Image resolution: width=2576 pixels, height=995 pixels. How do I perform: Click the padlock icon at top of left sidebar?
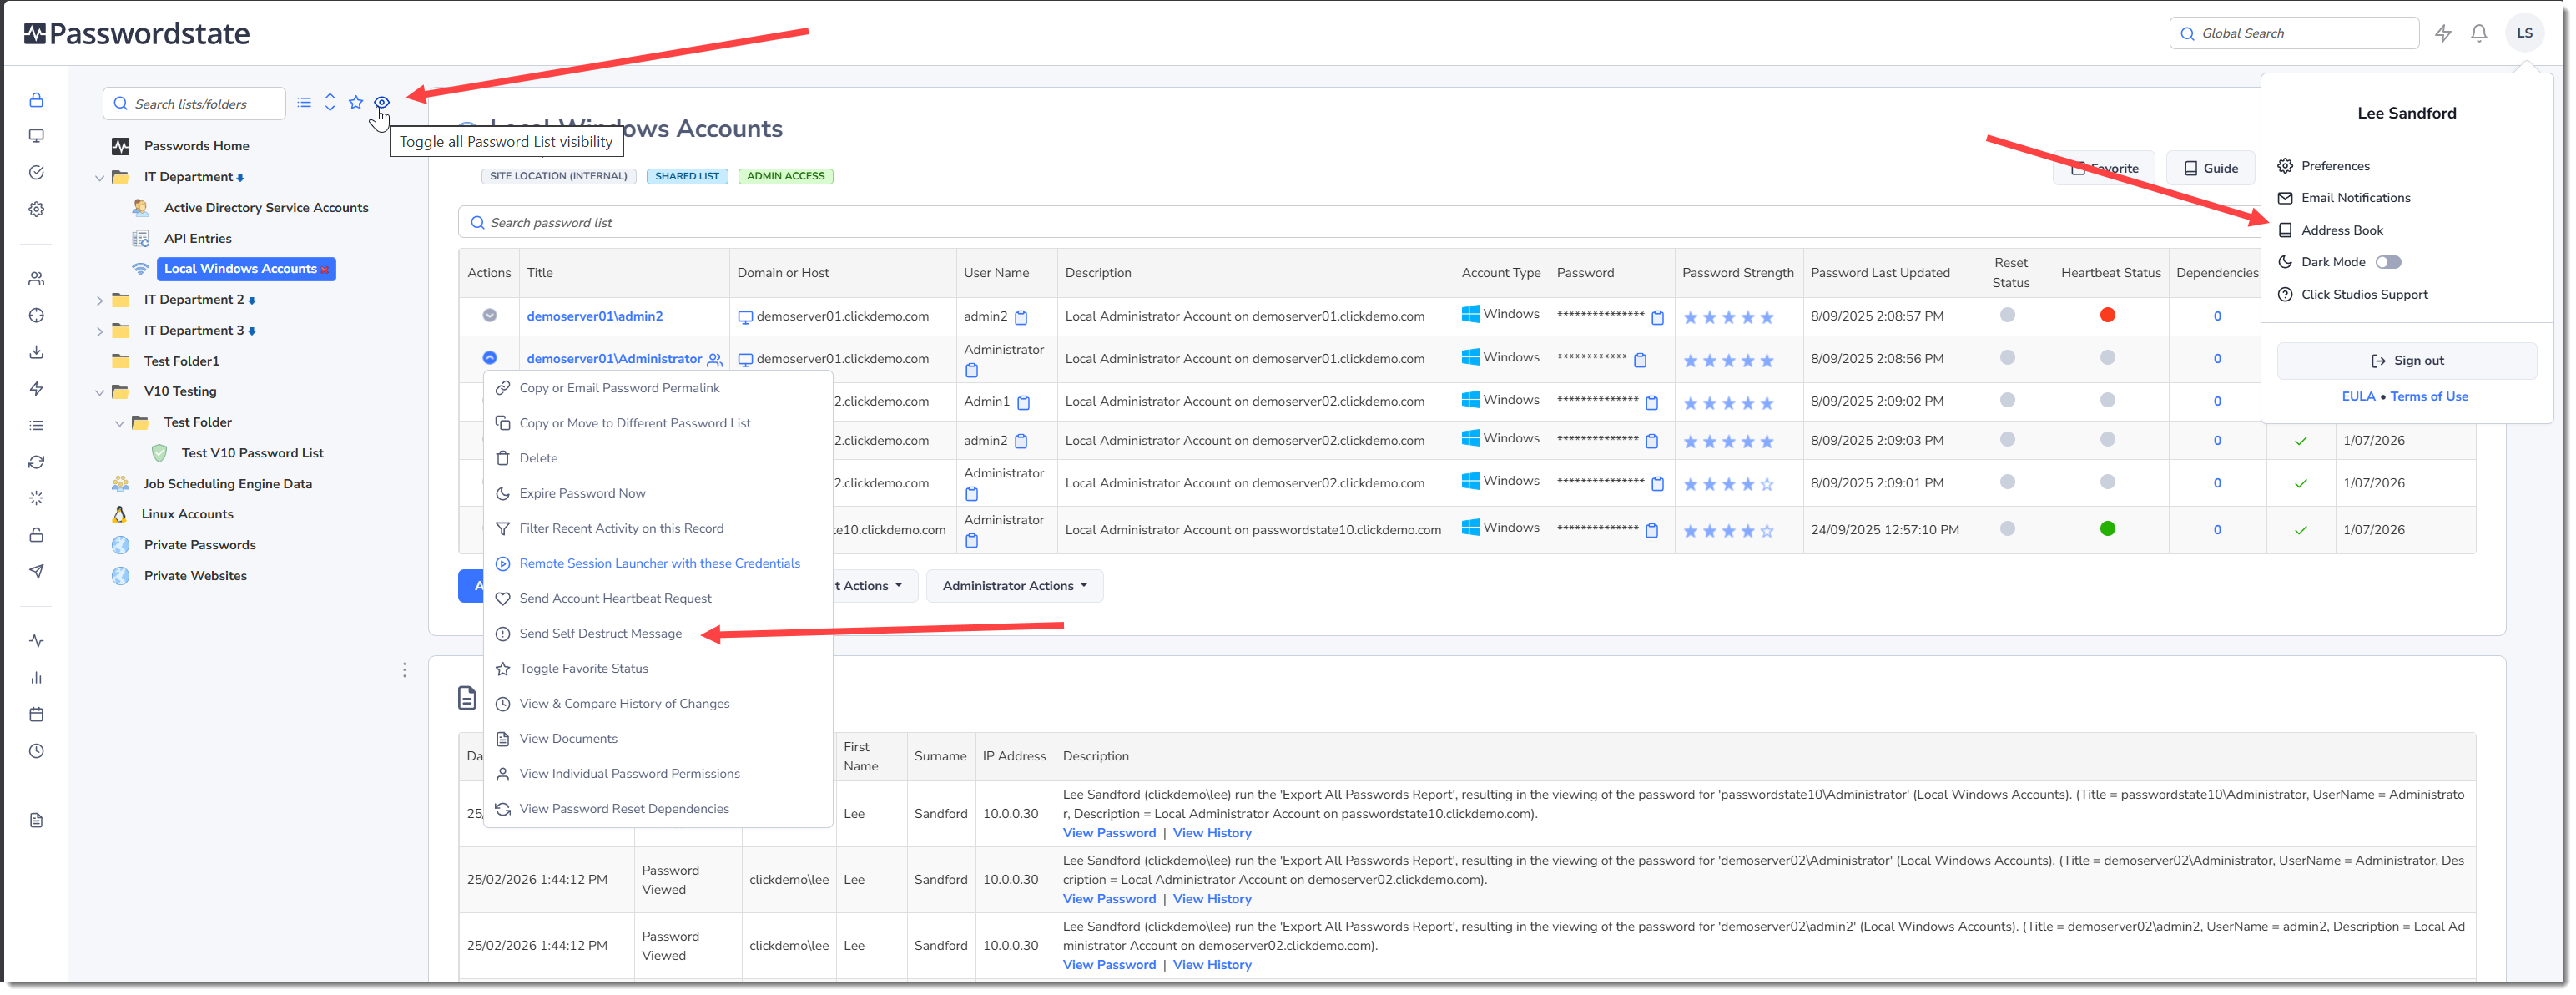tap(36, 100)
